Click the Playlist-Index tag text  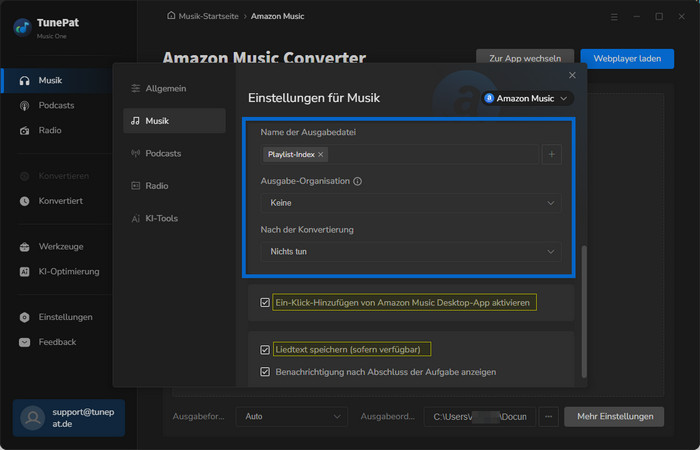(x=291, y=154)
